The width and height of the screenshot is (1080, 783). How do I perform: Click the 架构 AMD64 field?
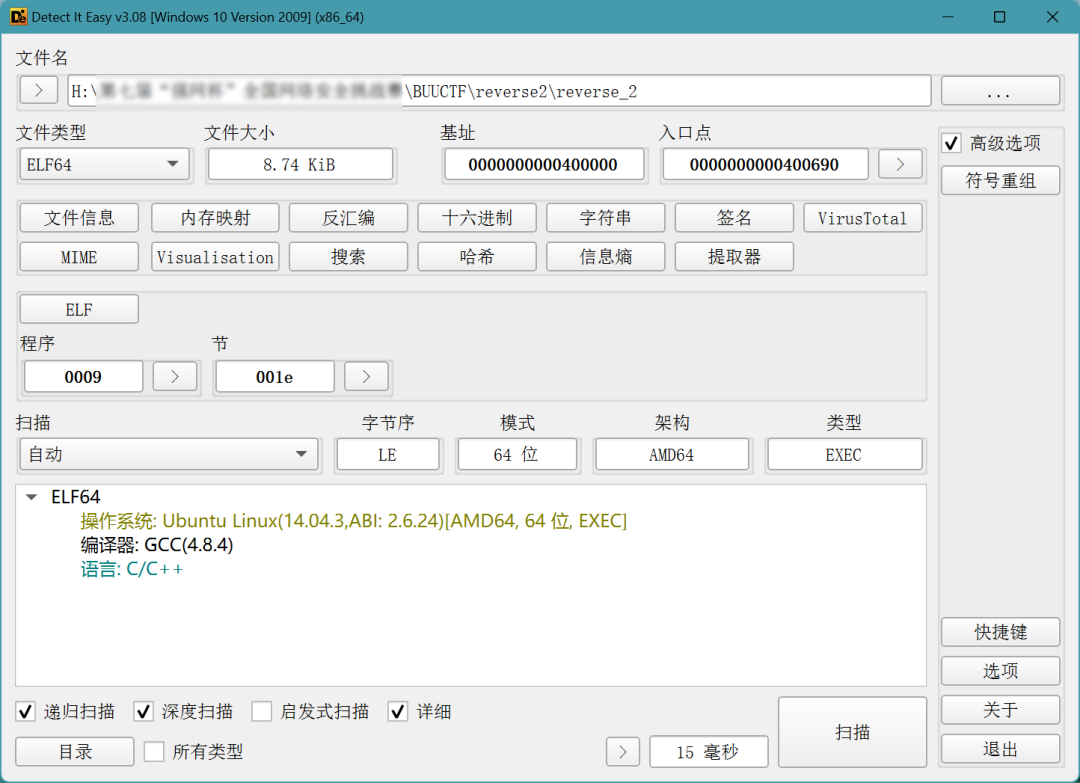(672, 455)
